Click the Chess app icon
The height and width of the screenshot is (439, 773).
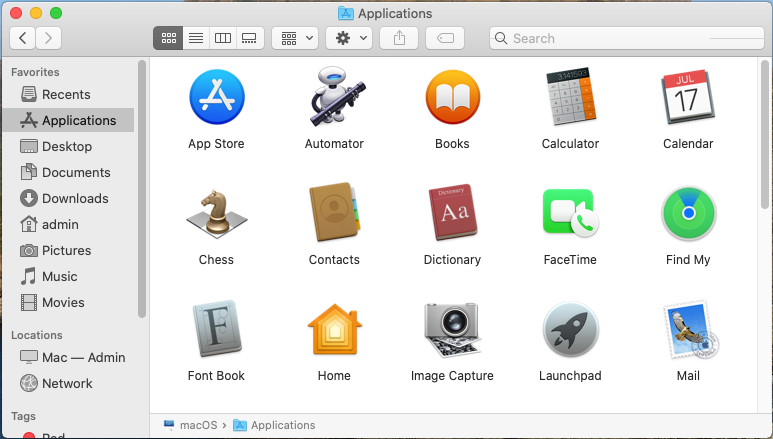(216, 213)
